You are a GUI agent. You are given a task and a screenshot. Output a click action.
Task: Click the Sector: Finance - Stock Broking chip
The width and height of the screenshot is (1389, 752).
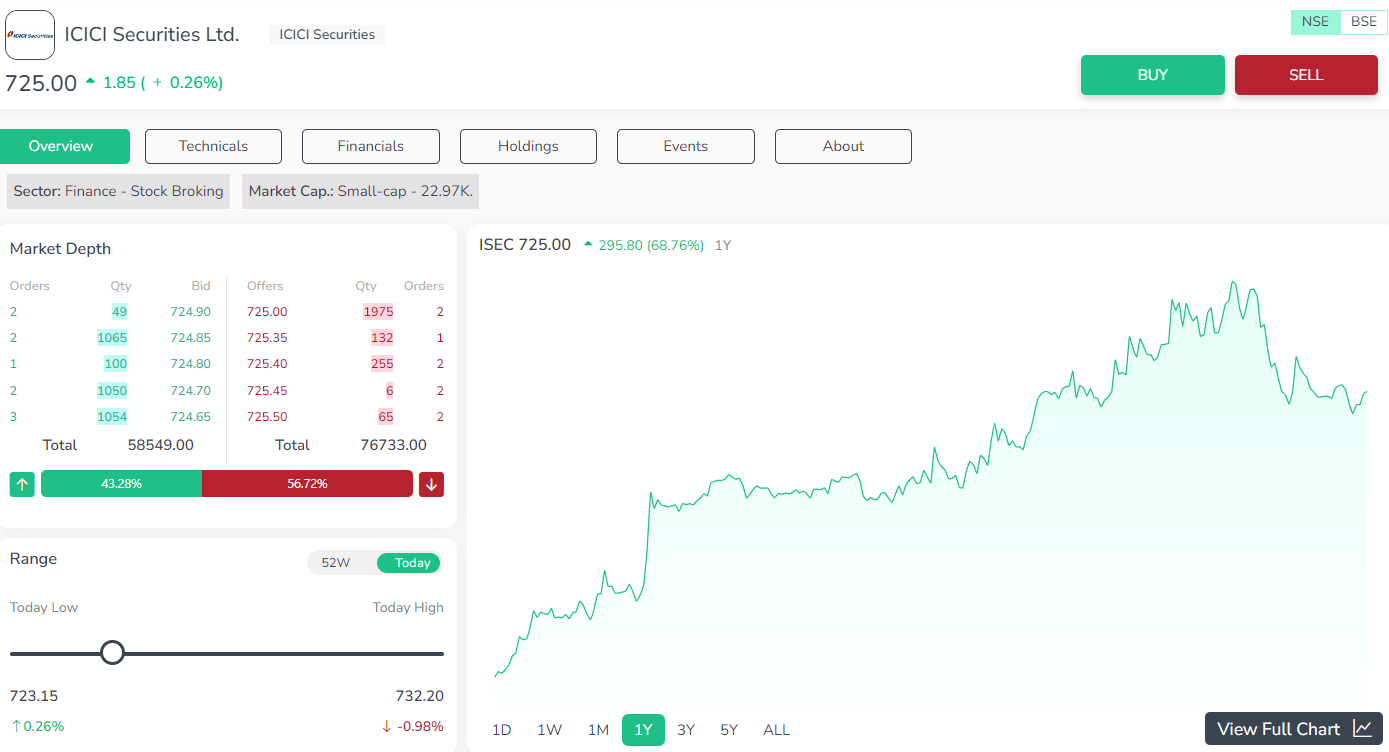(118, 191)
